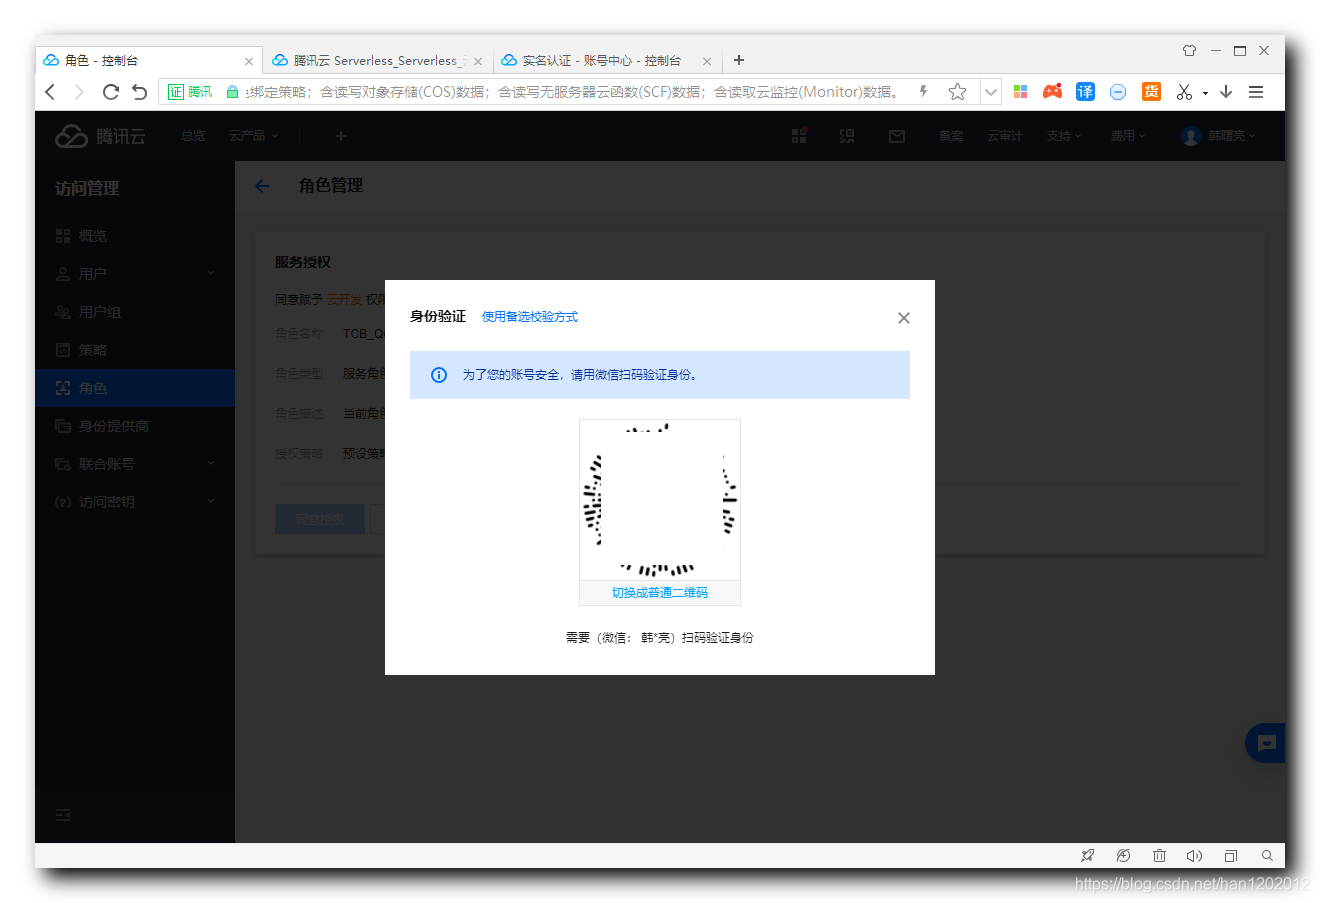The height and width of the screenshot is (903, 1320).
Task: Go back in browser history
Action: pyautogui.click(x=50, y=92)
